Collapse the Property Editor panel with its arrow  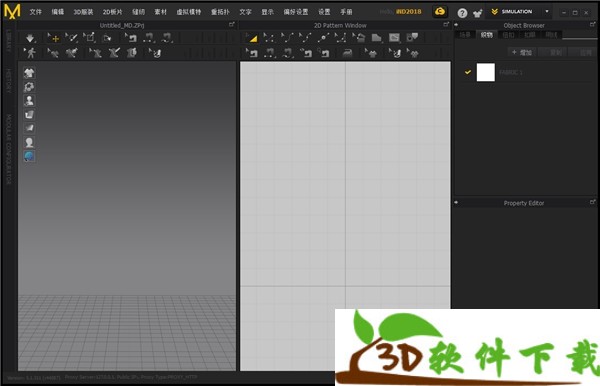456,202
